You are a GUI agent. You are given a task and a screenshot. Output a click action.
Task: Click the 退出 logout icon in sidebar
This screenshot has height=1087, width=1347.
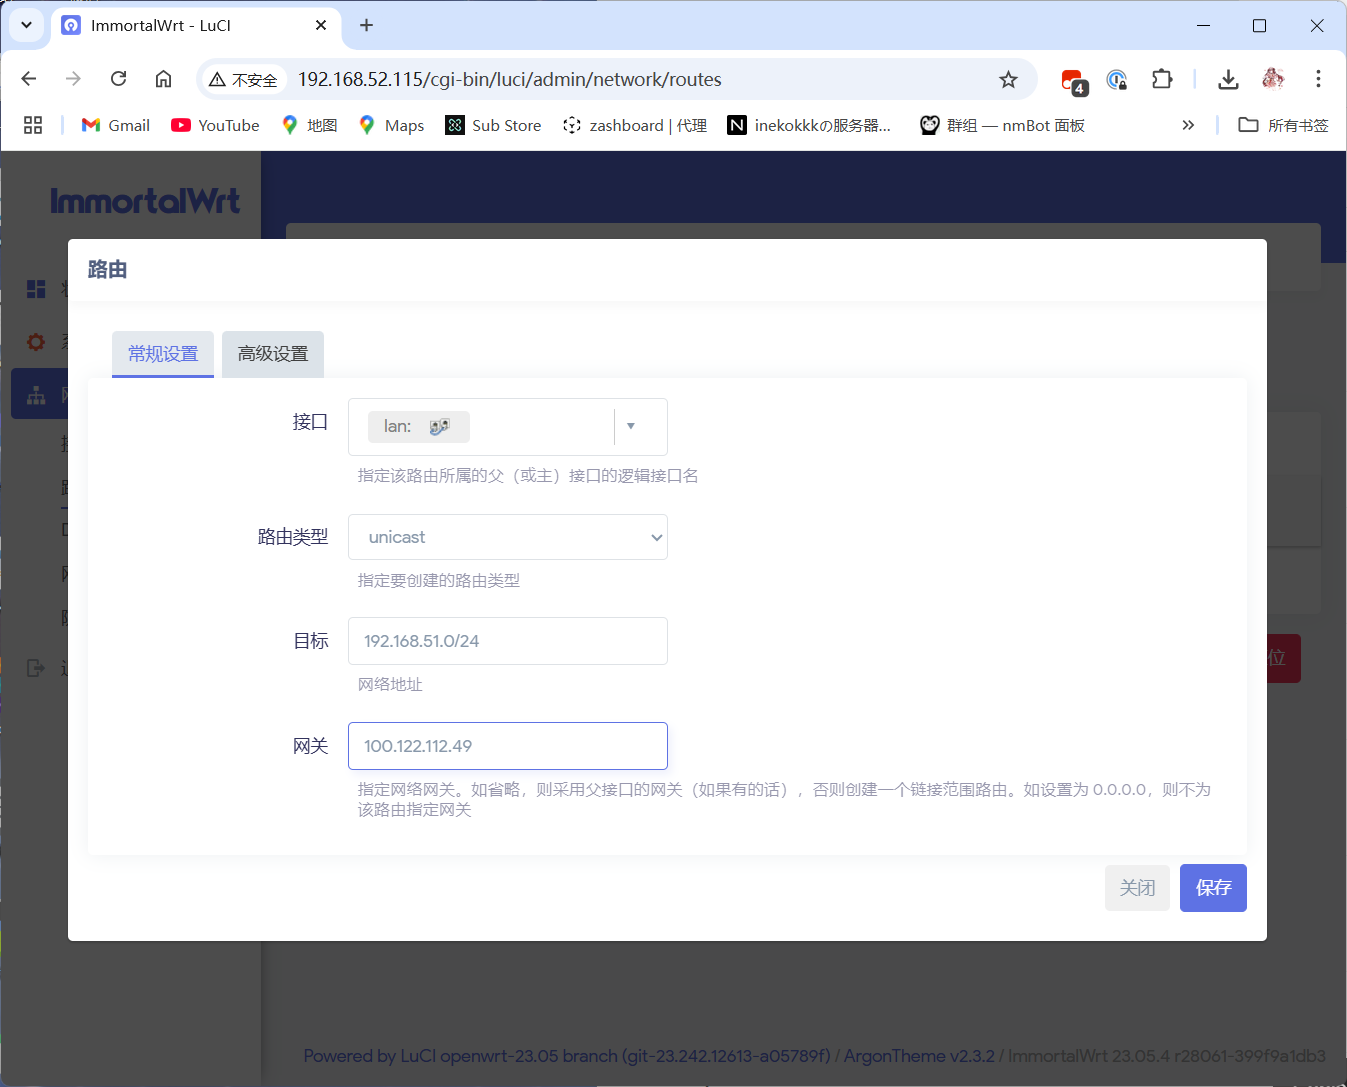(35, 668)
